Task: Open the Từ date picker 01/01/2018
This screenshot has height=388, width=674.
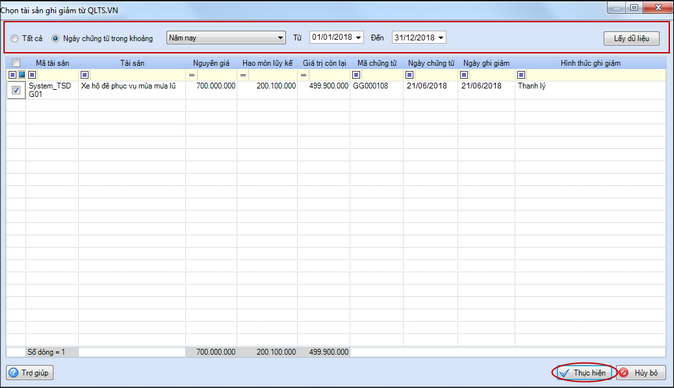Action: coord(336,37)
